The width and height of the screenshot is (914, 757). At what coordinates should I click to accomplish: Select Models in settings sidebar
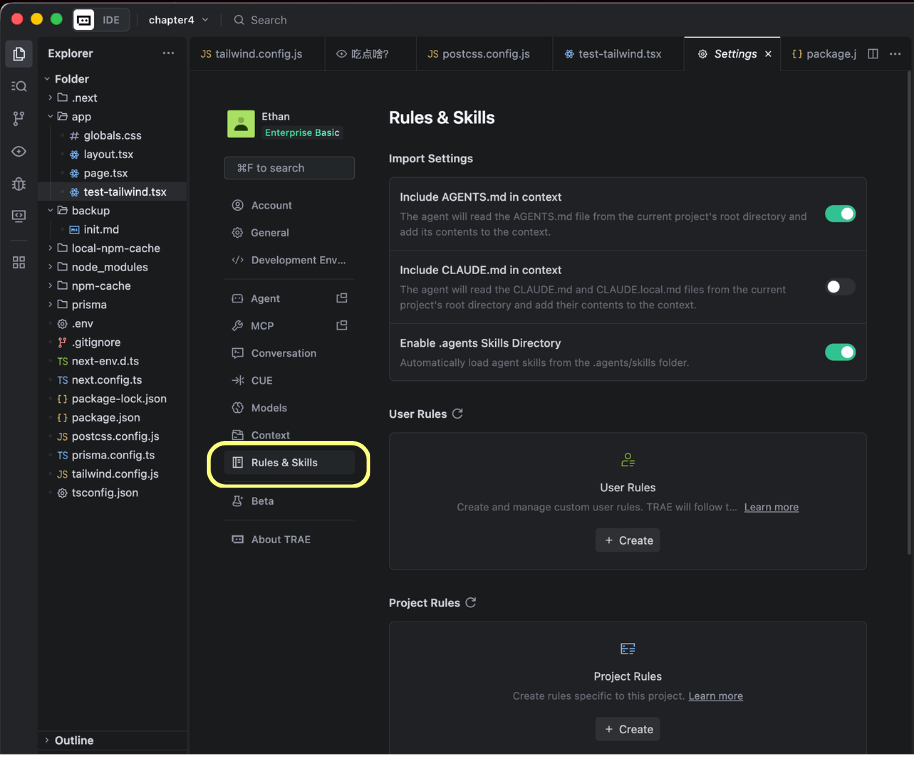click(x=269, y=408)
